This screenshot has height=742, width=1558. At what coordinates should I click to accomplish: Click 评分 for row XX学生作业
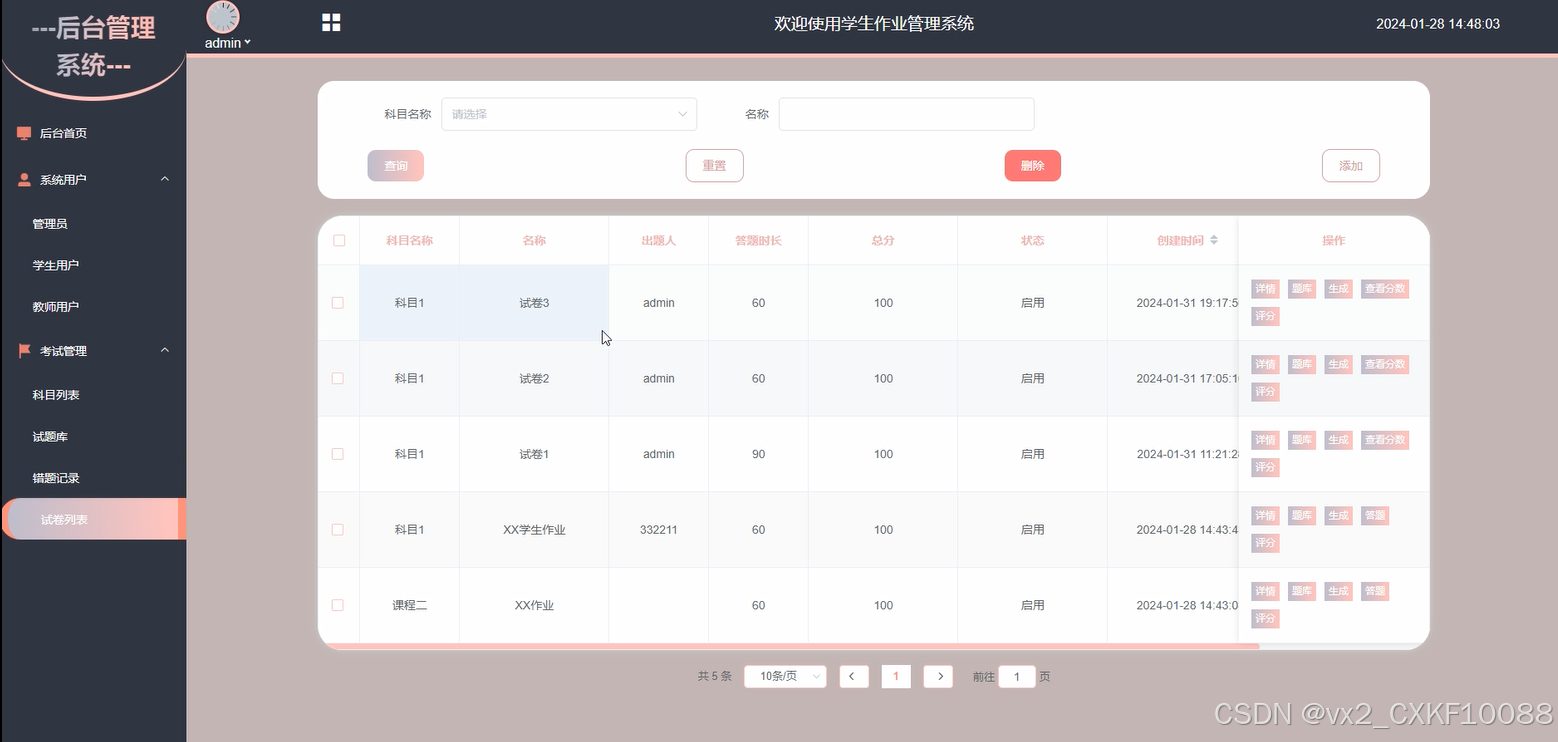point(1265,543)
